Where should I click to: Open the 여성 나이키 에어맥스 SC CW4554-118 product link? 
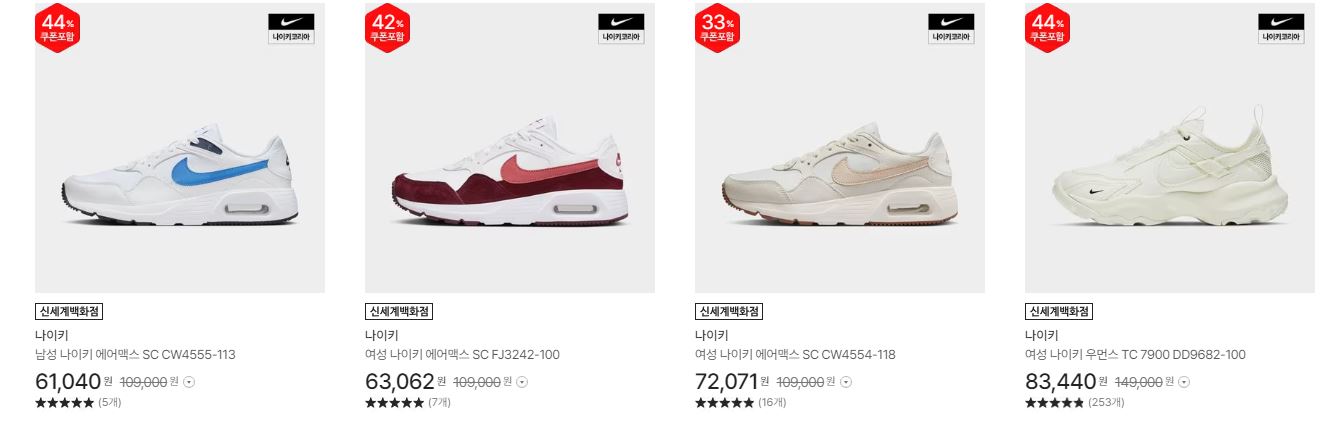click(x=795, y=355)
